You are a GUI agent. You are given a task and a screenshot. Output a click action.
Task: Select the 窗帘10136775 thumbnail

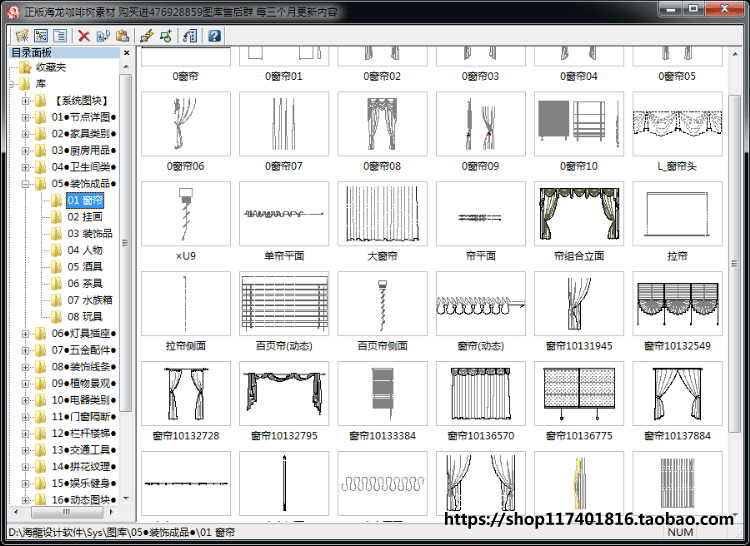coord(579,393)
